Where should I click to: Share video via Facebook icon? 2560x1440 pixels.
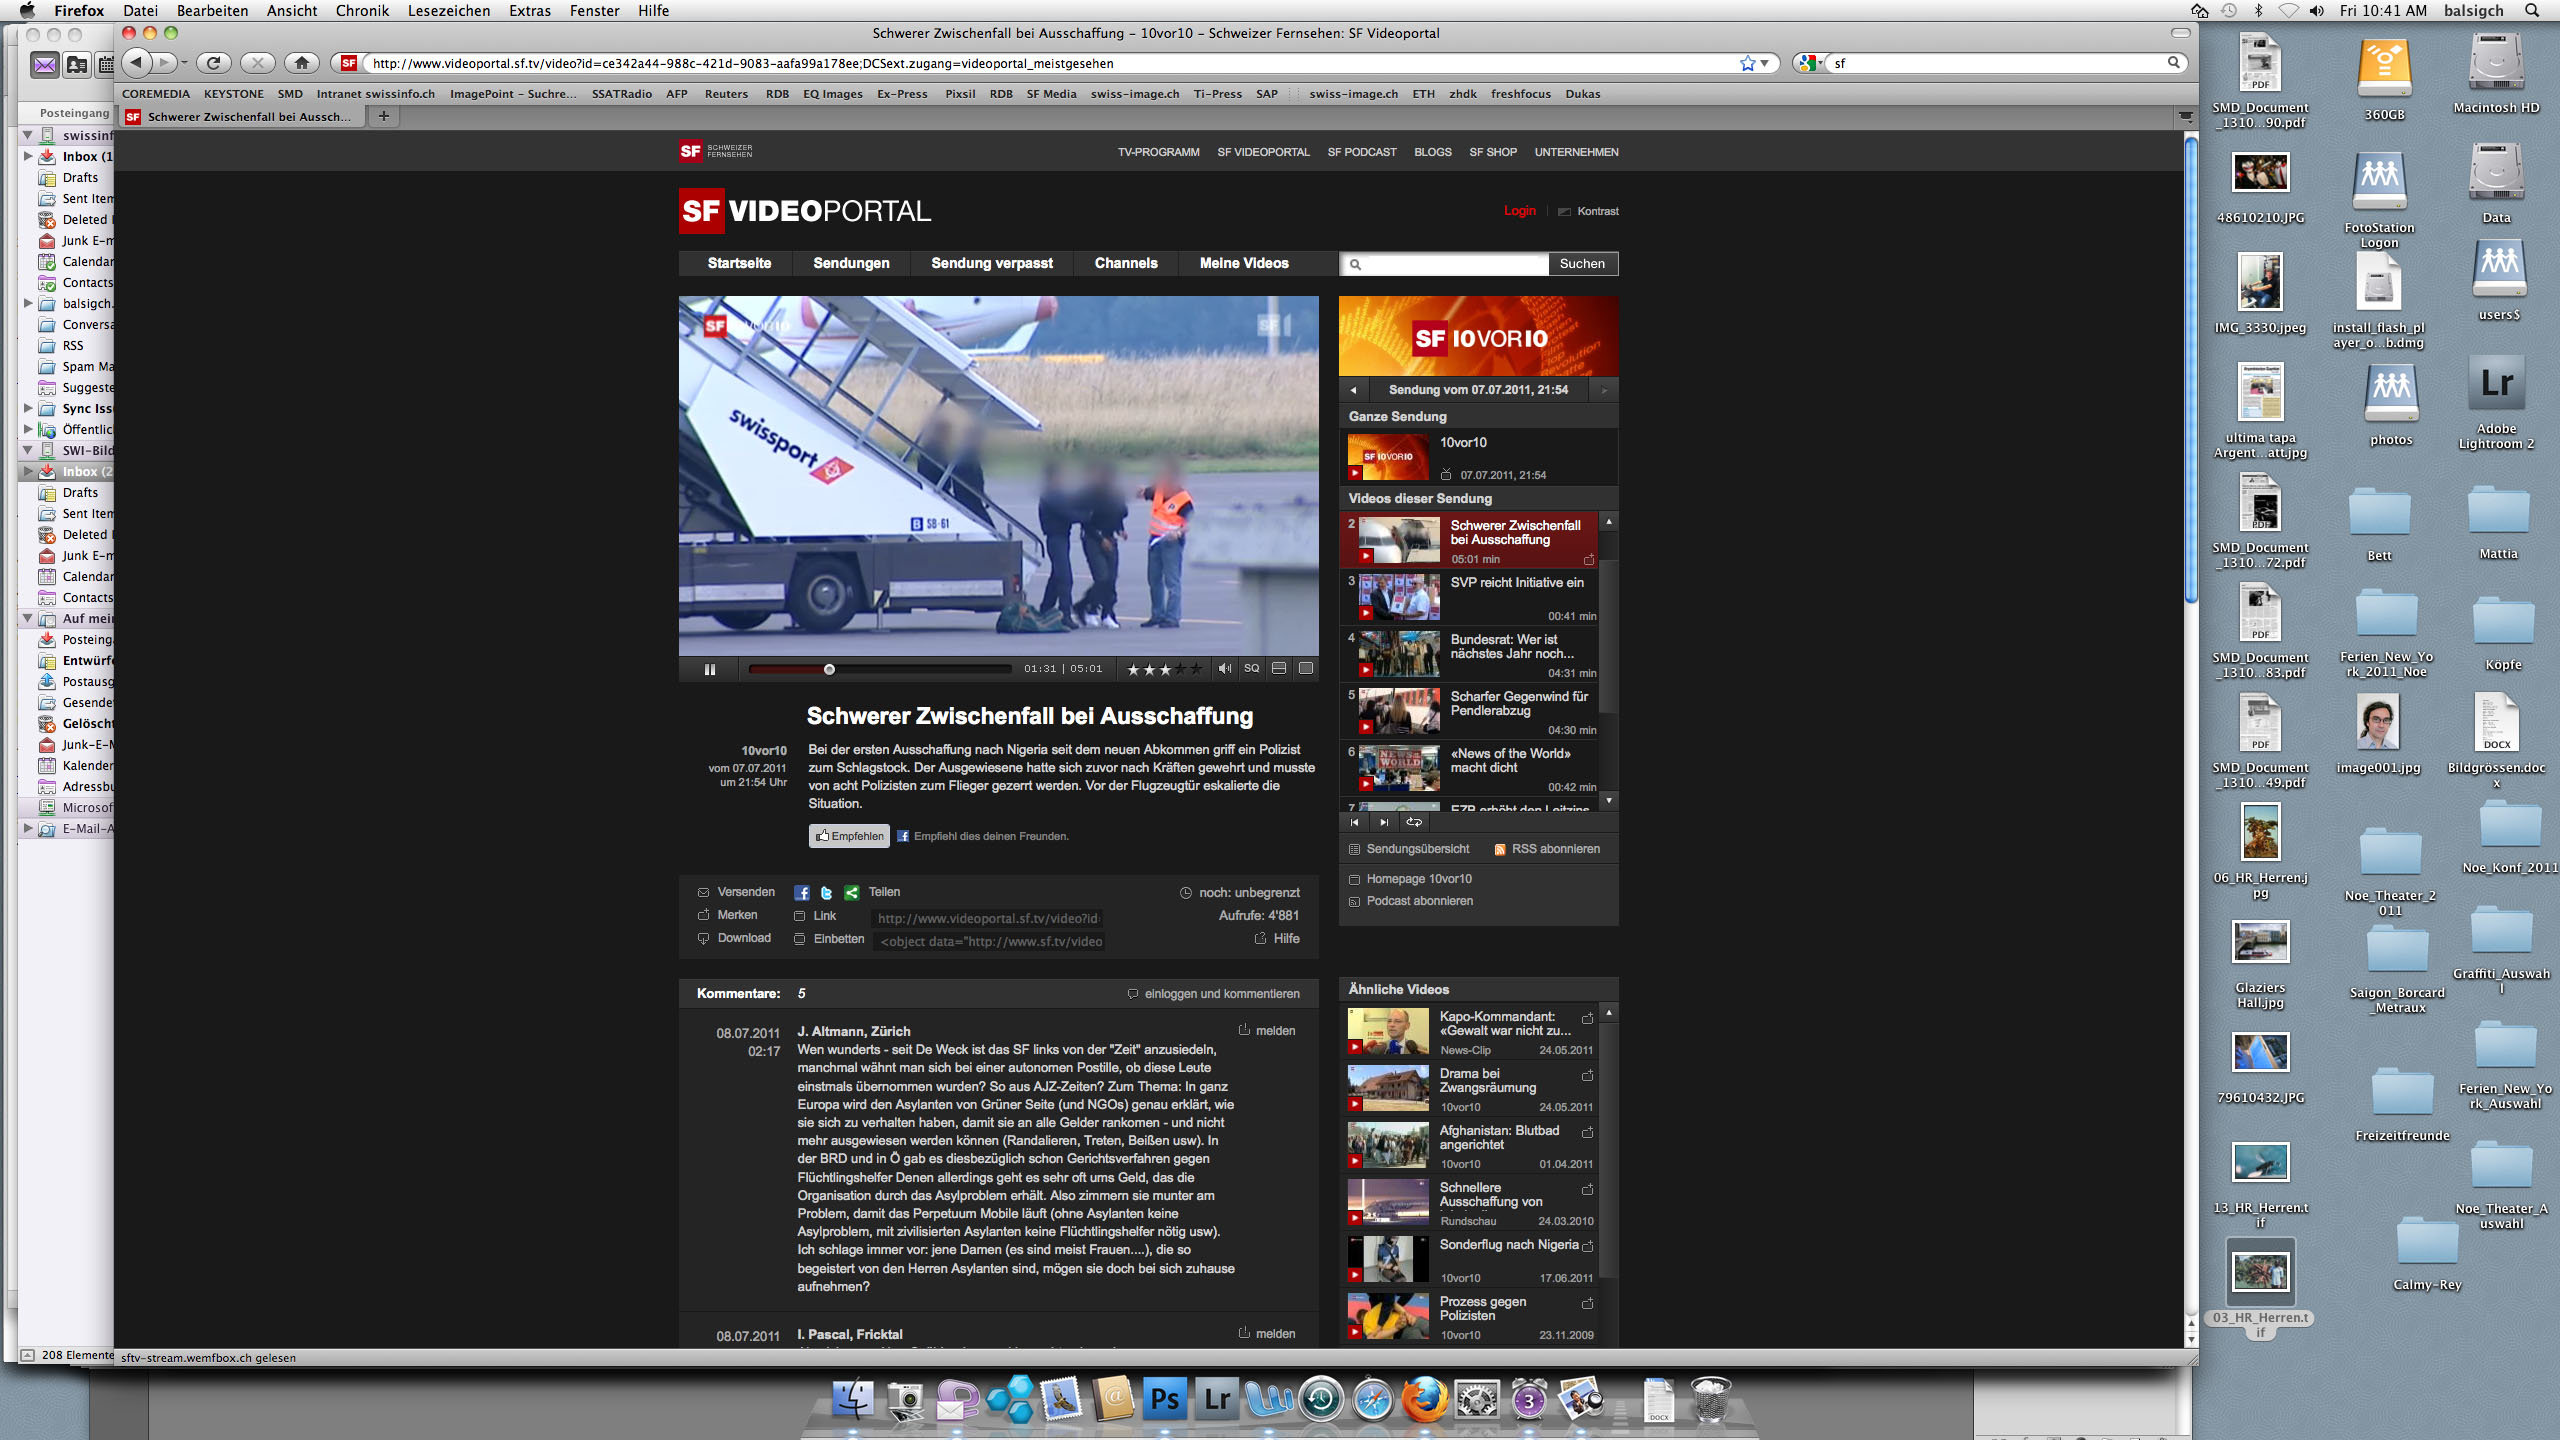802,892
